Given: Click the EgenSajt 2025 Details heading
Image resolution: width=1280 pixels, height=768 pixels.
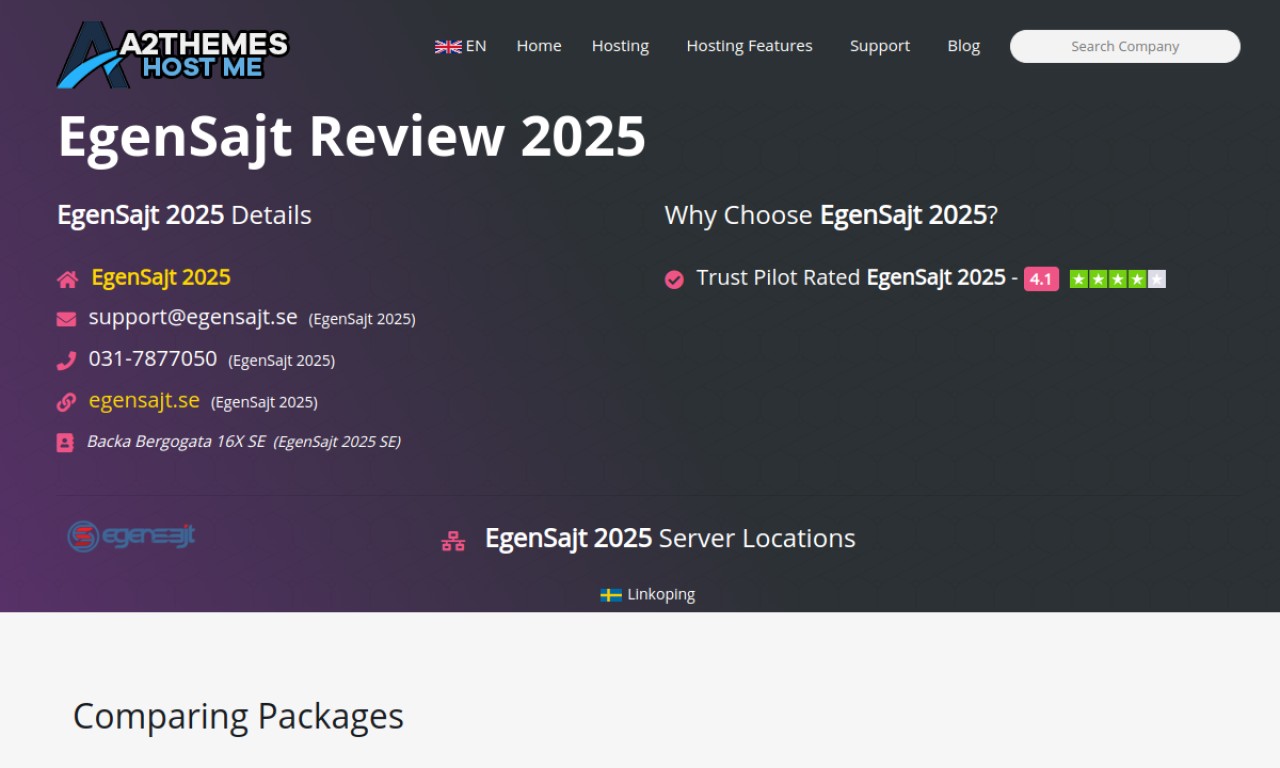Looking at the screenshot, I should (x=184, y=215).
